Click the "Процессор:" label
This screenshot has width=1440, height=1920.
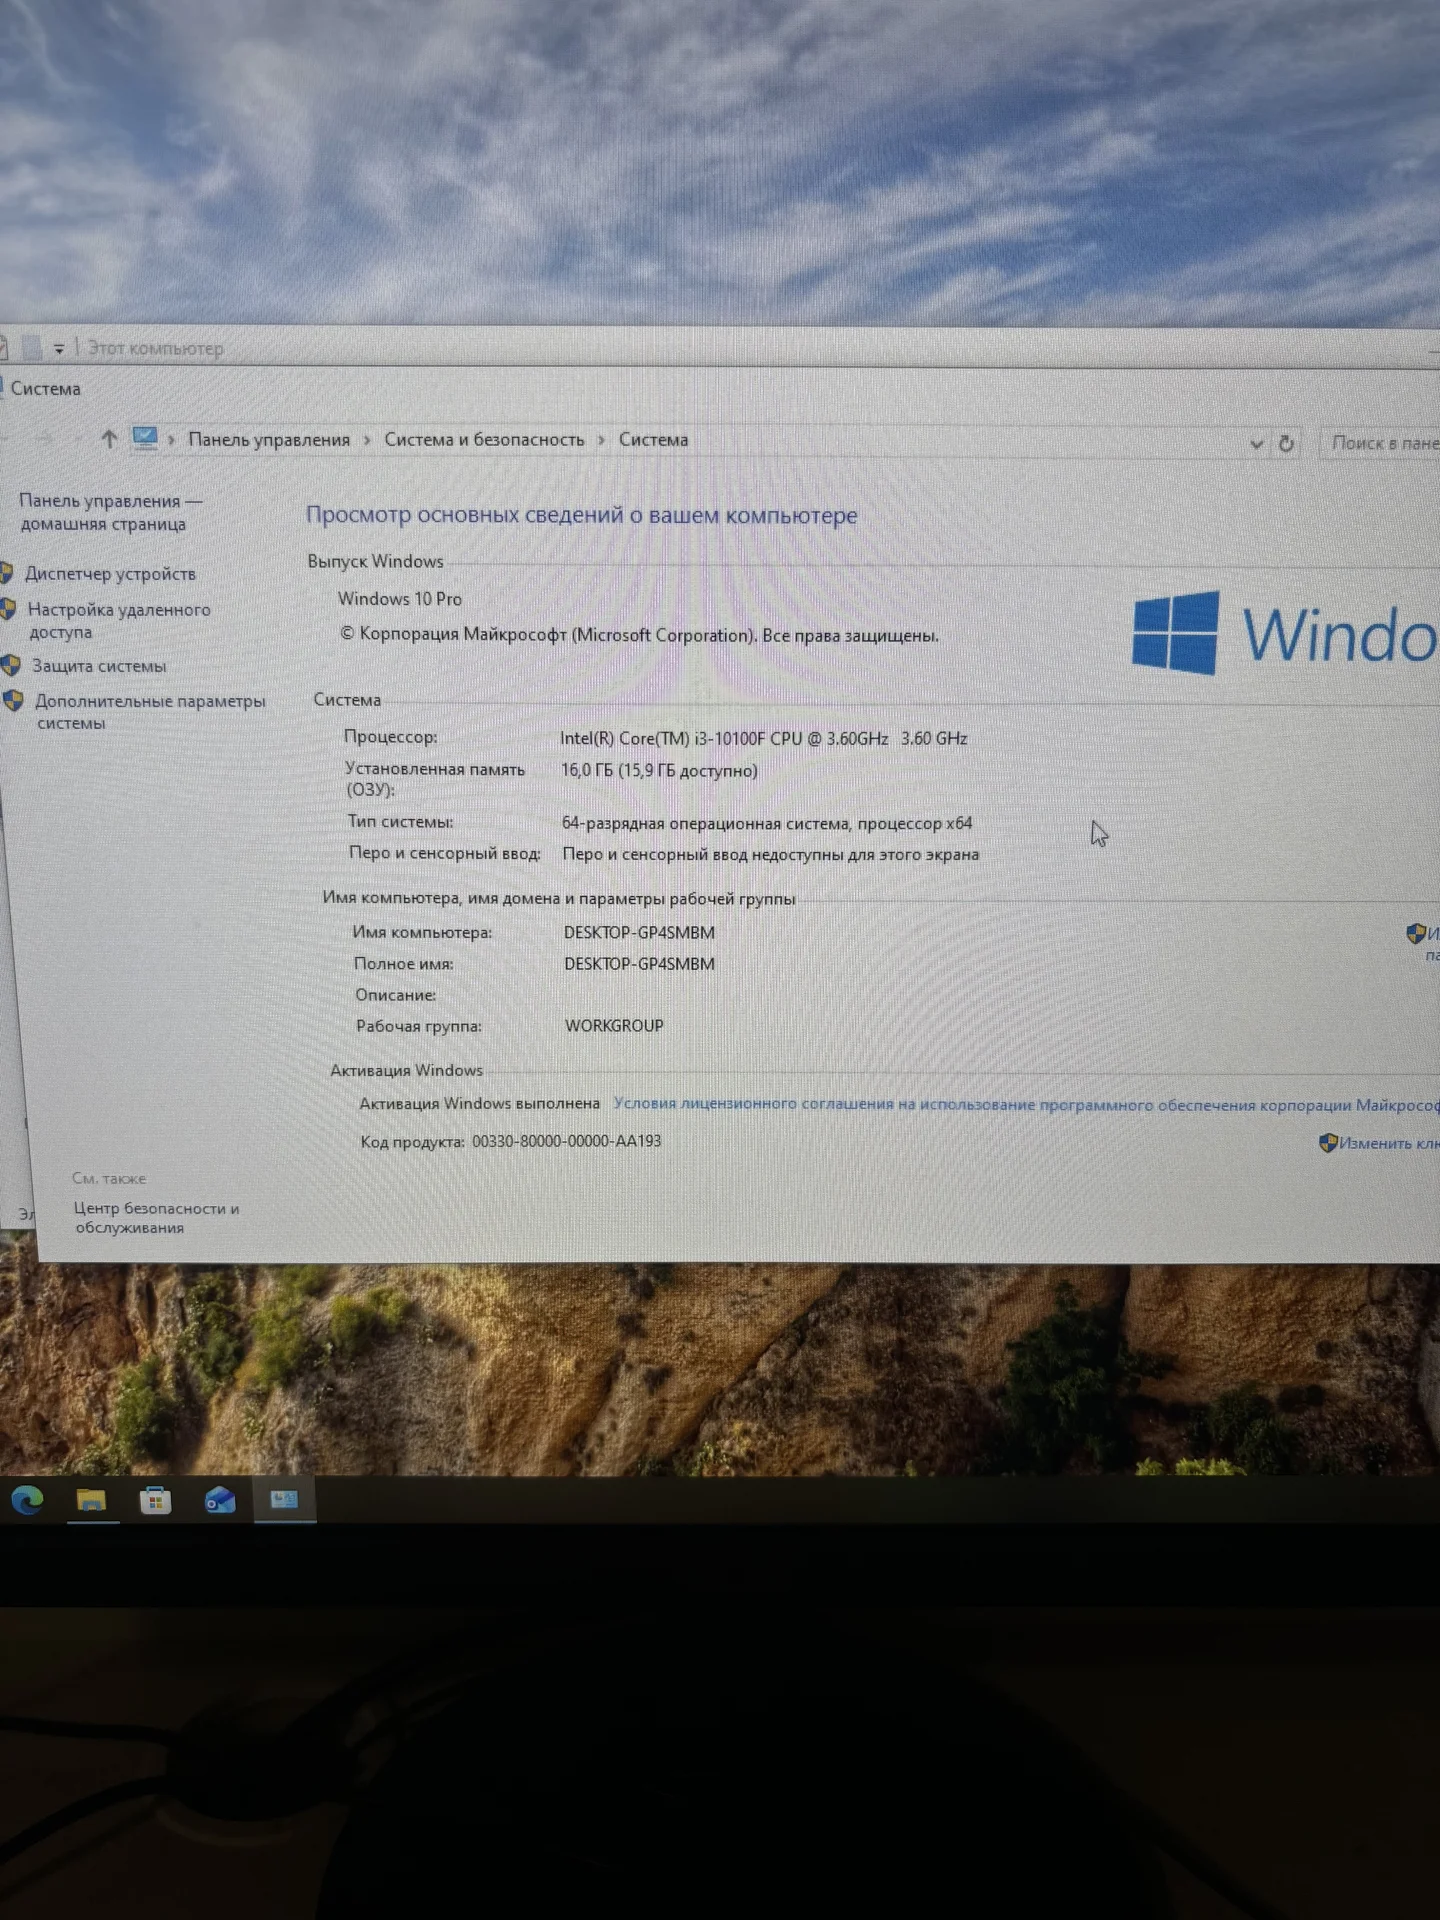[390, 736]
